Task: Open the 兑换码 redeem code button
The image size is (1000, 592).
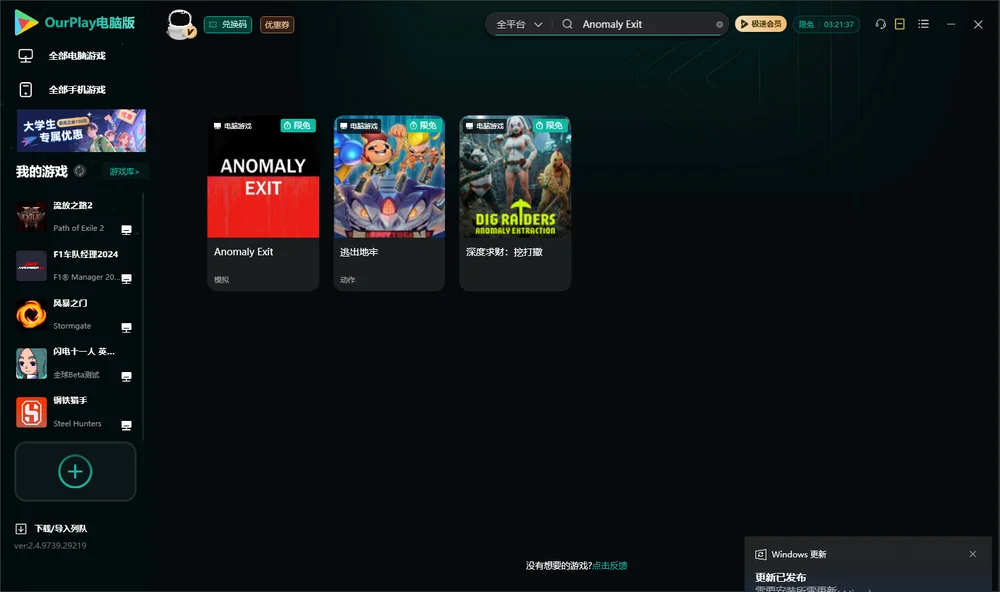Action: point(228,25)
